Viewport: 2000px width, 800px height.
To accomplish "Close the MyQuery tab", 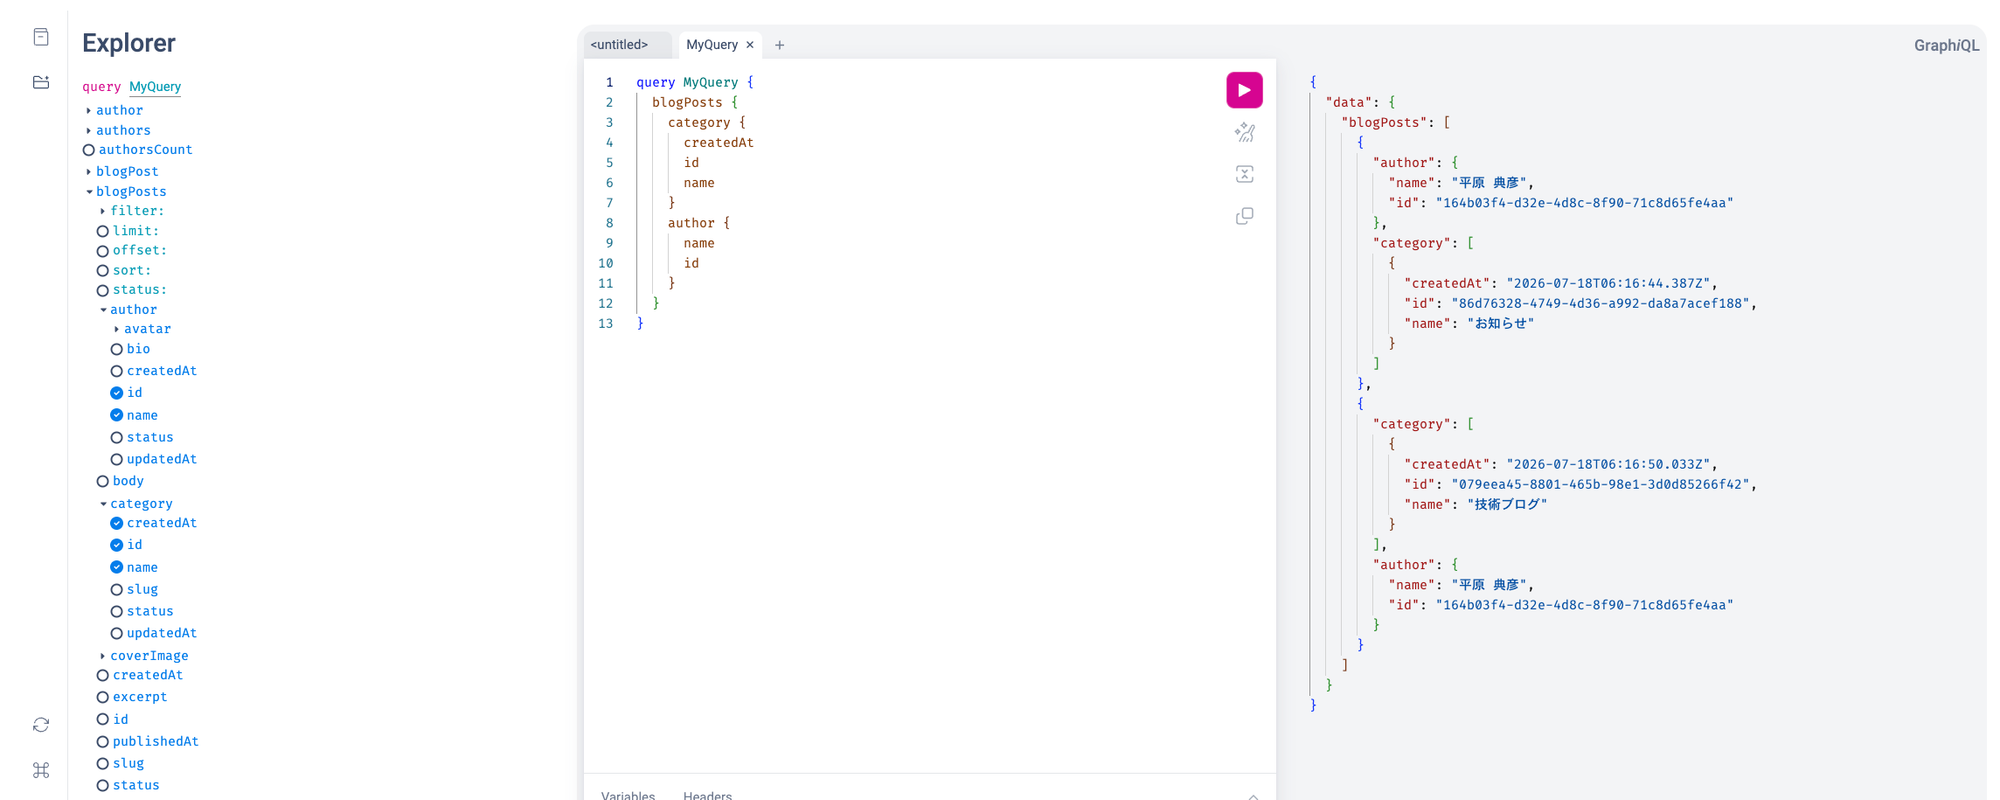I will 750,45.
